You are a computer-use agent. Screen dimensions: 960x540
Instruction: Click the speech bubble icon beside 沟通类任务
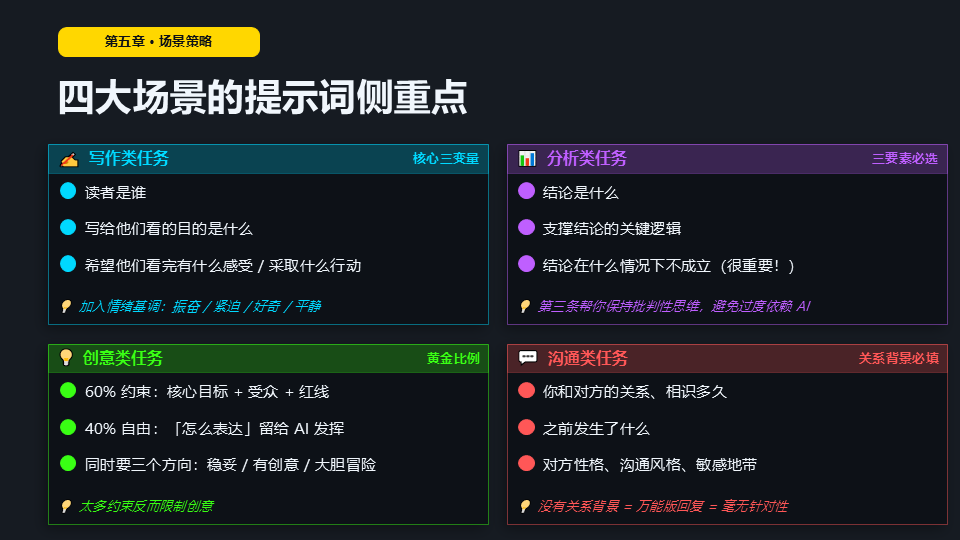click(527, 358)
